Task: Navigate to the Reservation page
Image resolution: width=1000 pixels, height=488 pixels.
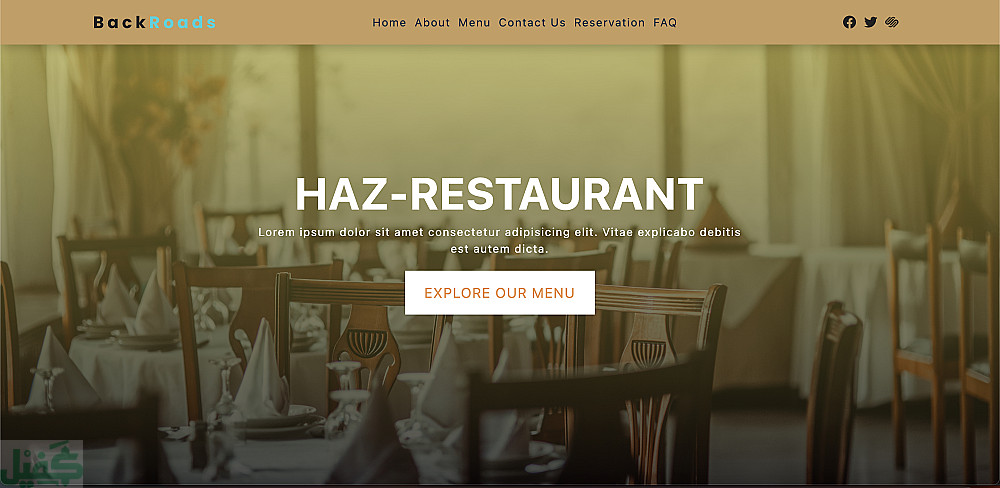Action: click(609, 22)
